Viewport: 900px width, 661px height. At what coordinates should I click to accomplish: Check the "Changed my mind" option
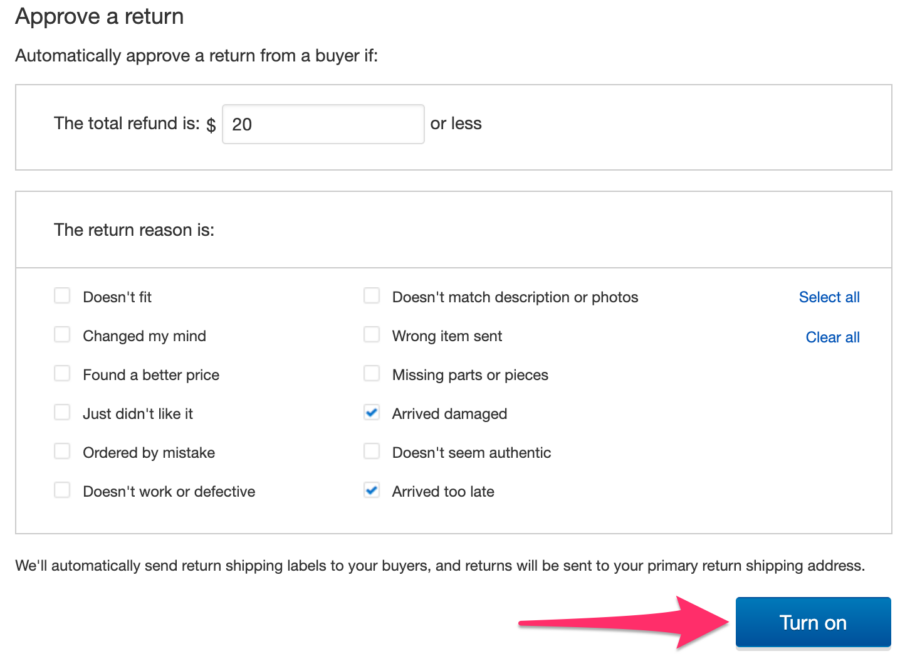pos(62,335)
